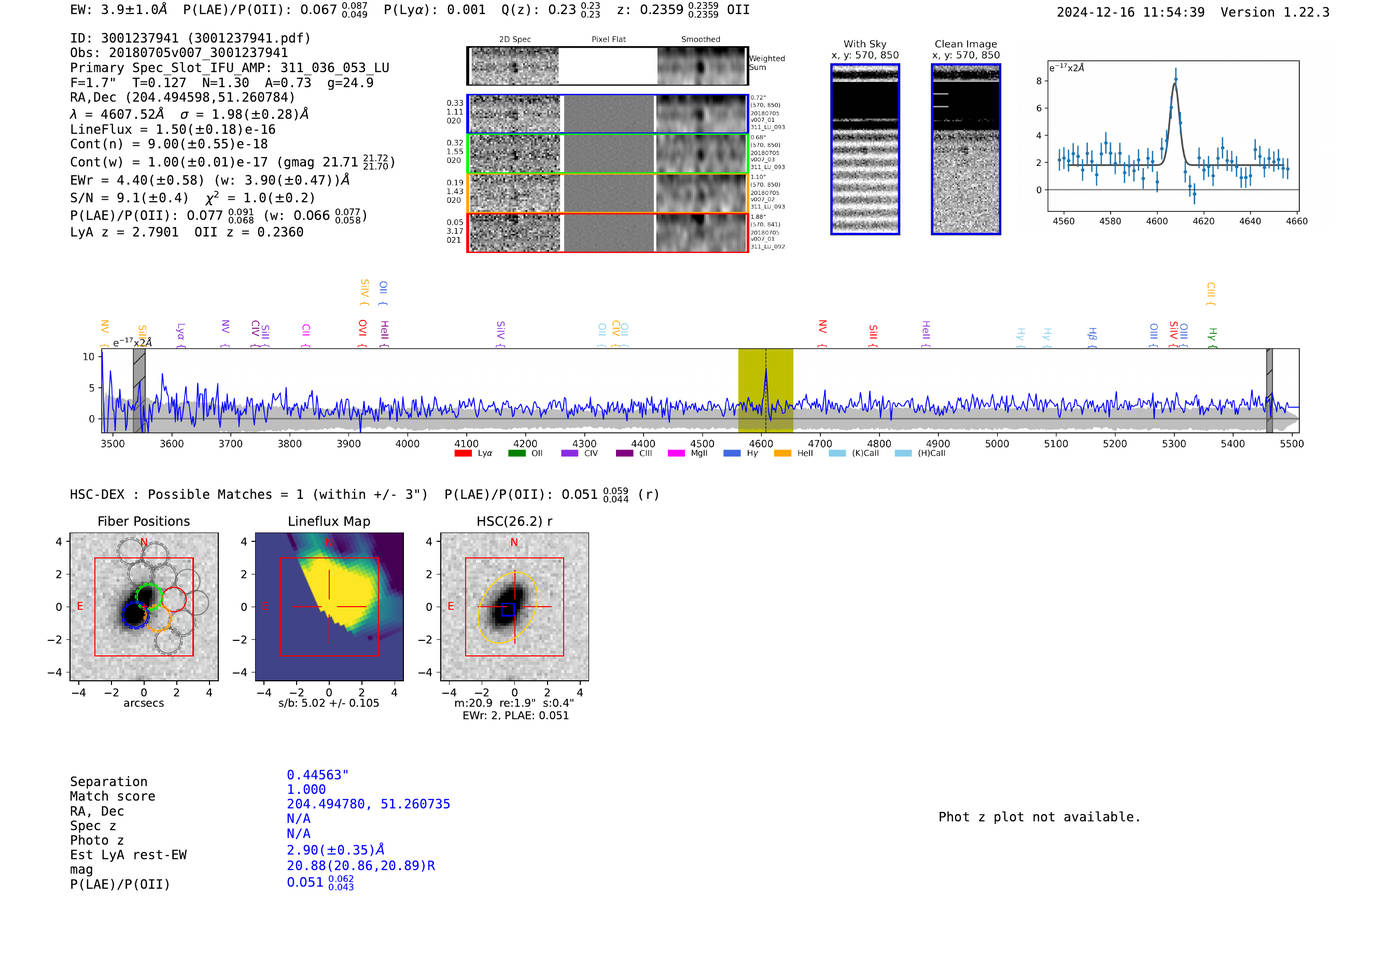The image size is (1400, 953).
Task: Click the 2024-12-16 11:54:39 timestamp
Action: click(1131, 12)
